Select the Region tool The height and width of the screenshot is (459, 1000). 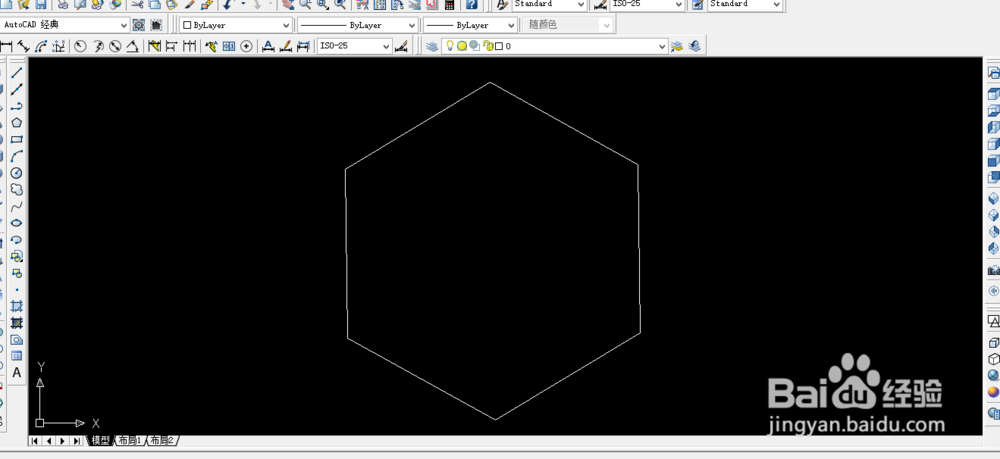tap(17, 339)
